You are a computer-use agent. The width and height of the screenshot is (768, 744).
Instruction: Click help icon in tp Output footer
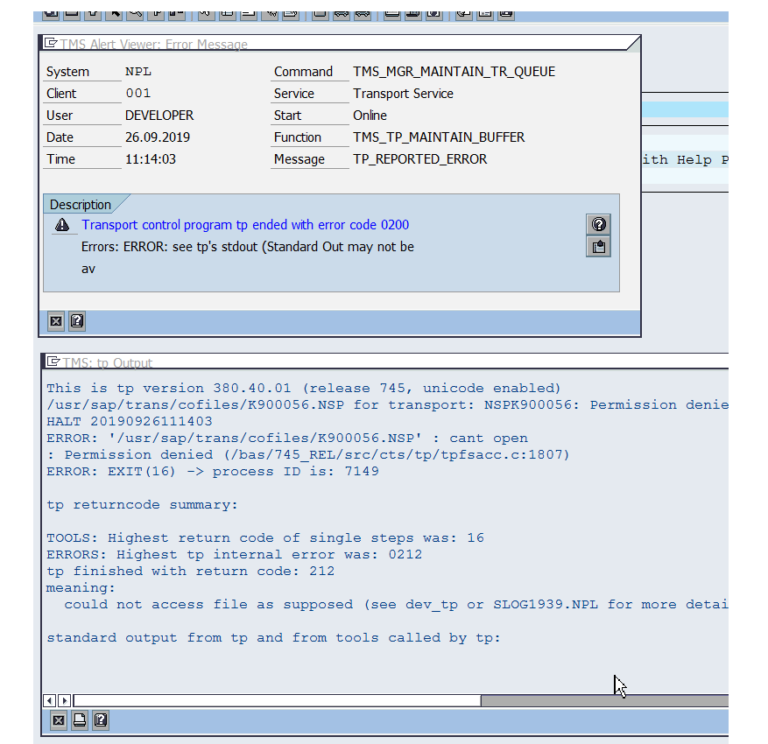pos(100,720)
